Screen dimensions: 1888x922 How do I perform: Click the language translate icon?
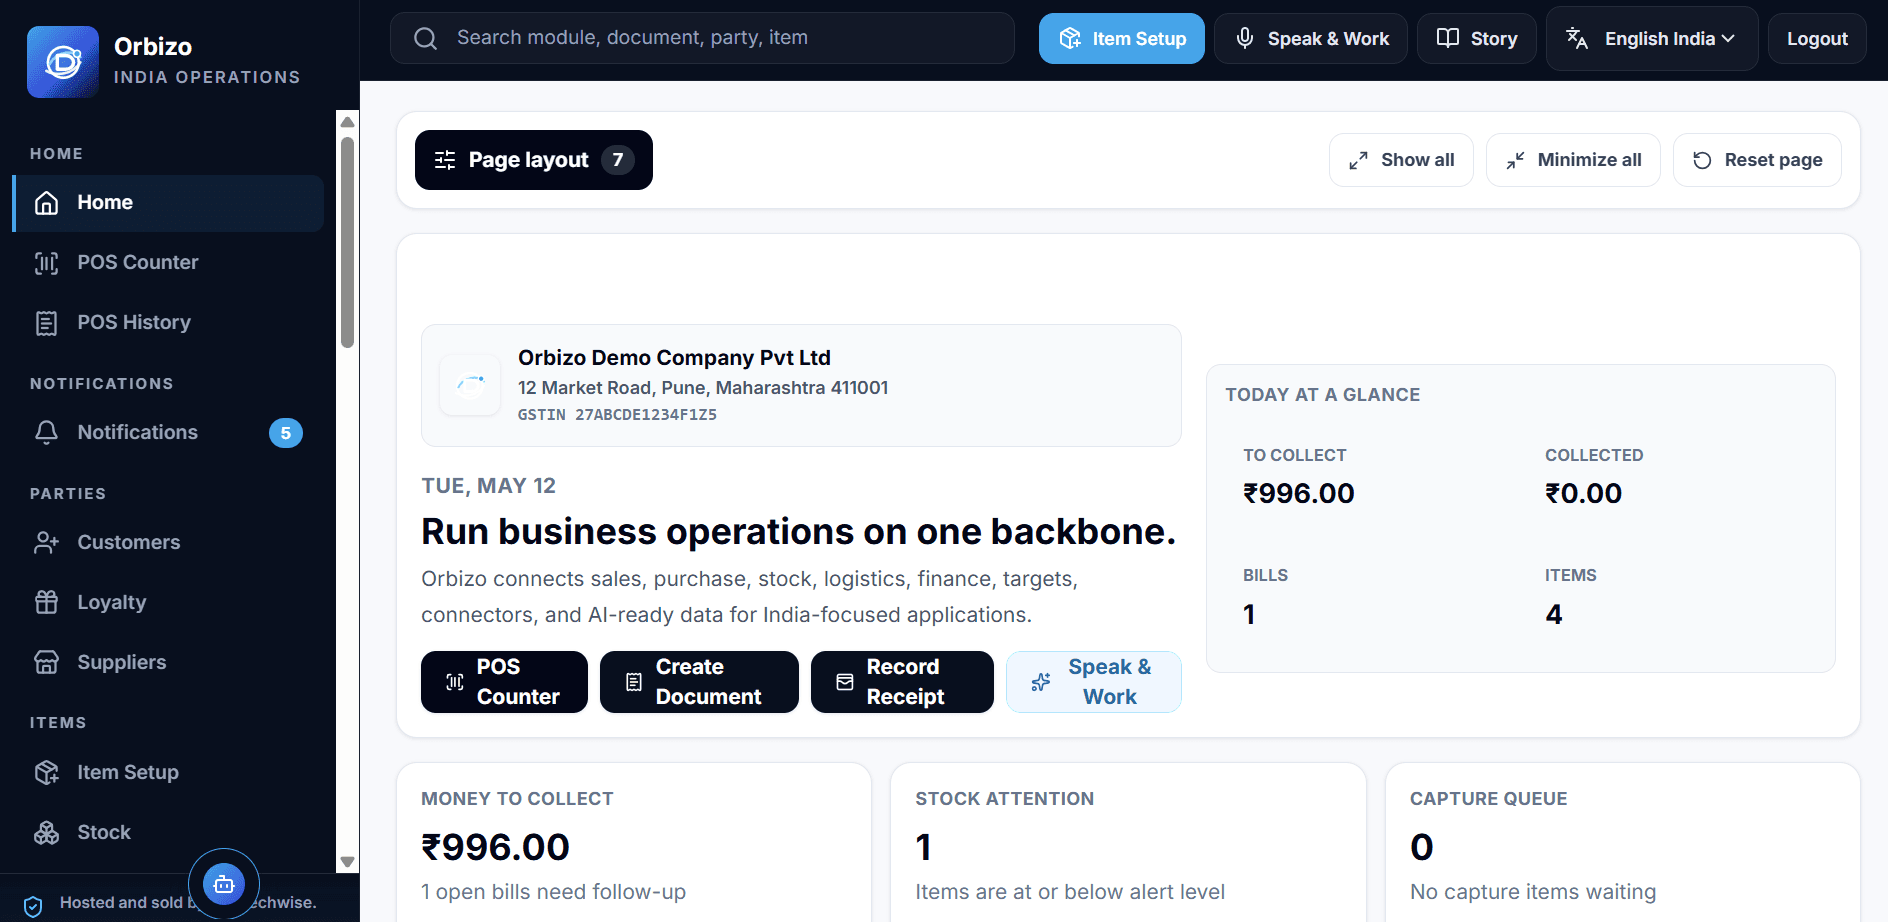[x=1577, y=38]
